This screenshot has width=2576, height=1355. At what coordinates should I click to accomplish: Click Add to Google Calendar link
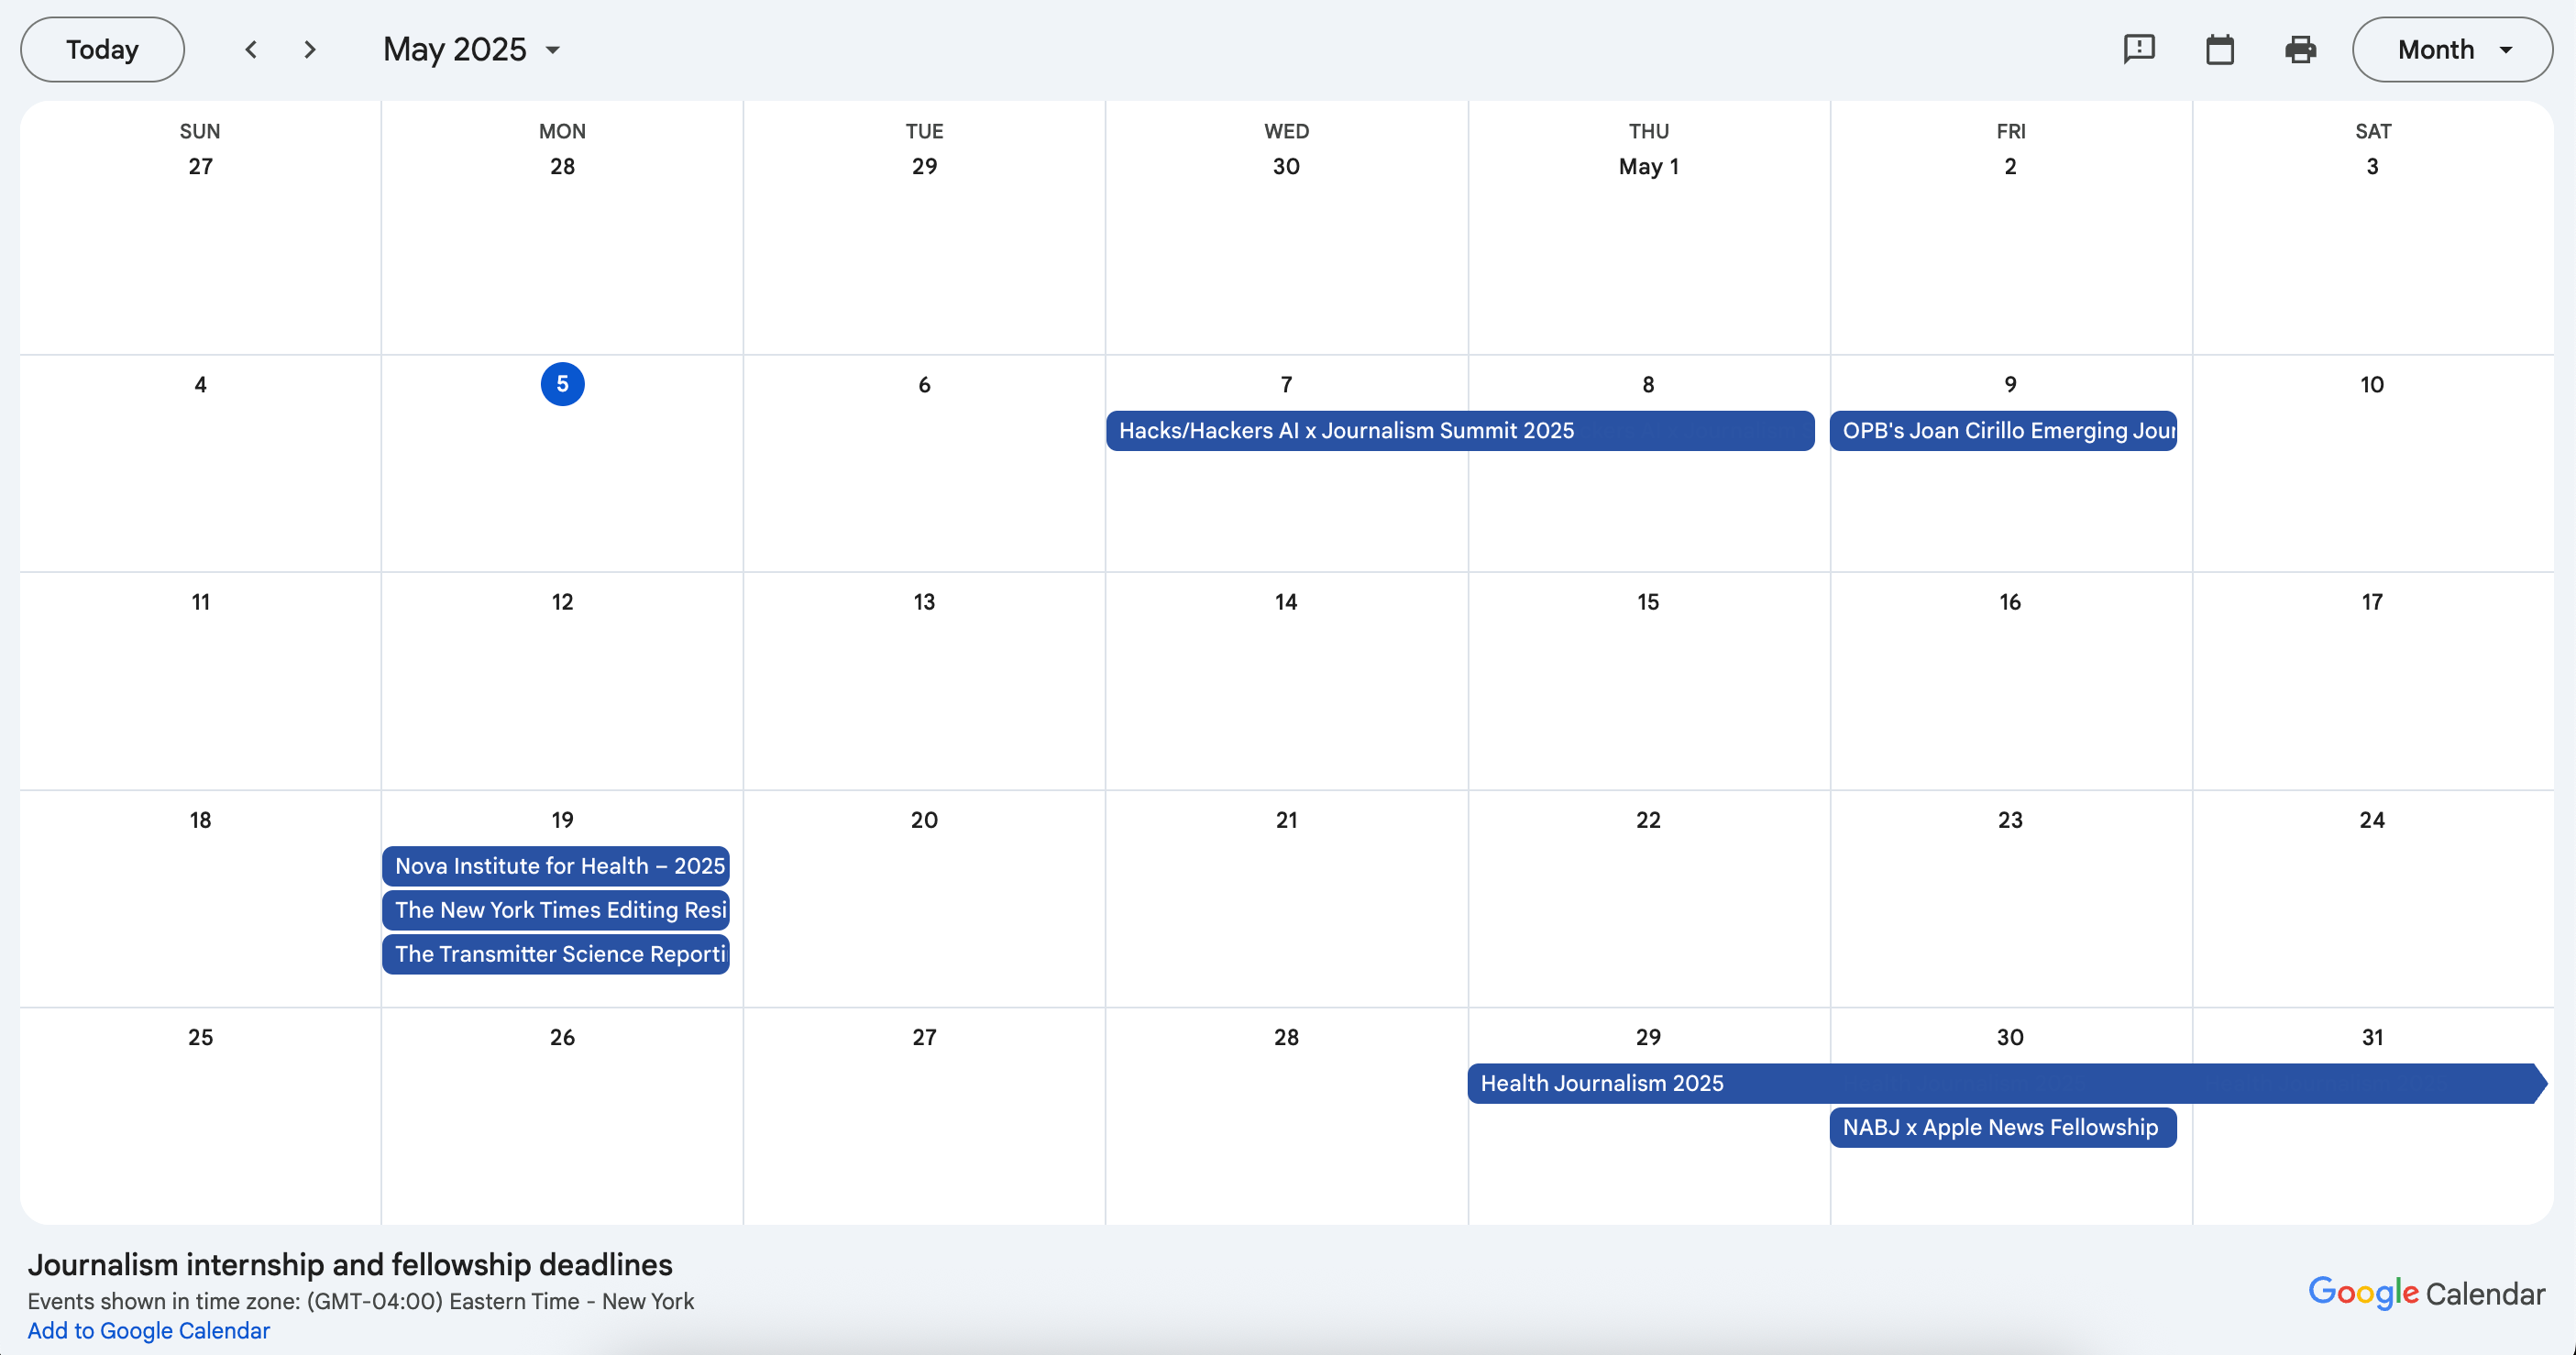pyautogui.click(x=148, y=1330)
